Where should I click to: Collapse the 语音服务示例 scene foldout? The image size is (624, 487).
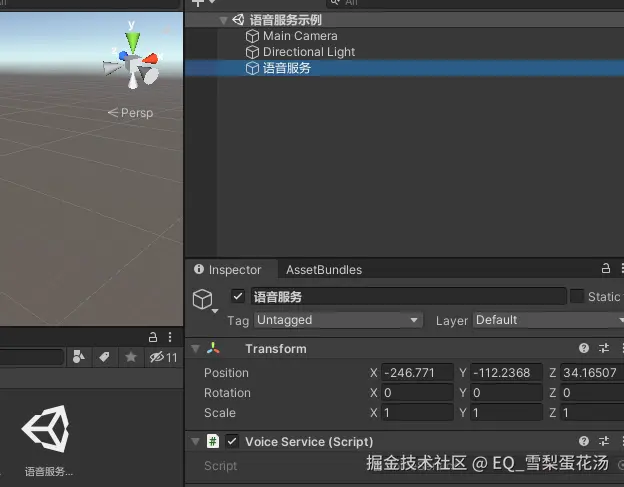(x=223, y=20)
